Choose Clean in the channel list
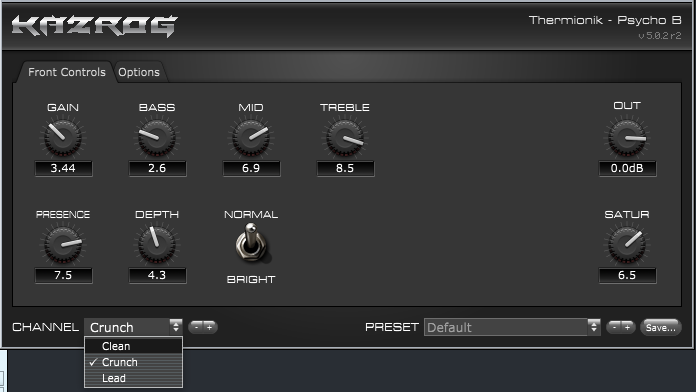This screenshot has width=696, height=392. point(133,346)
